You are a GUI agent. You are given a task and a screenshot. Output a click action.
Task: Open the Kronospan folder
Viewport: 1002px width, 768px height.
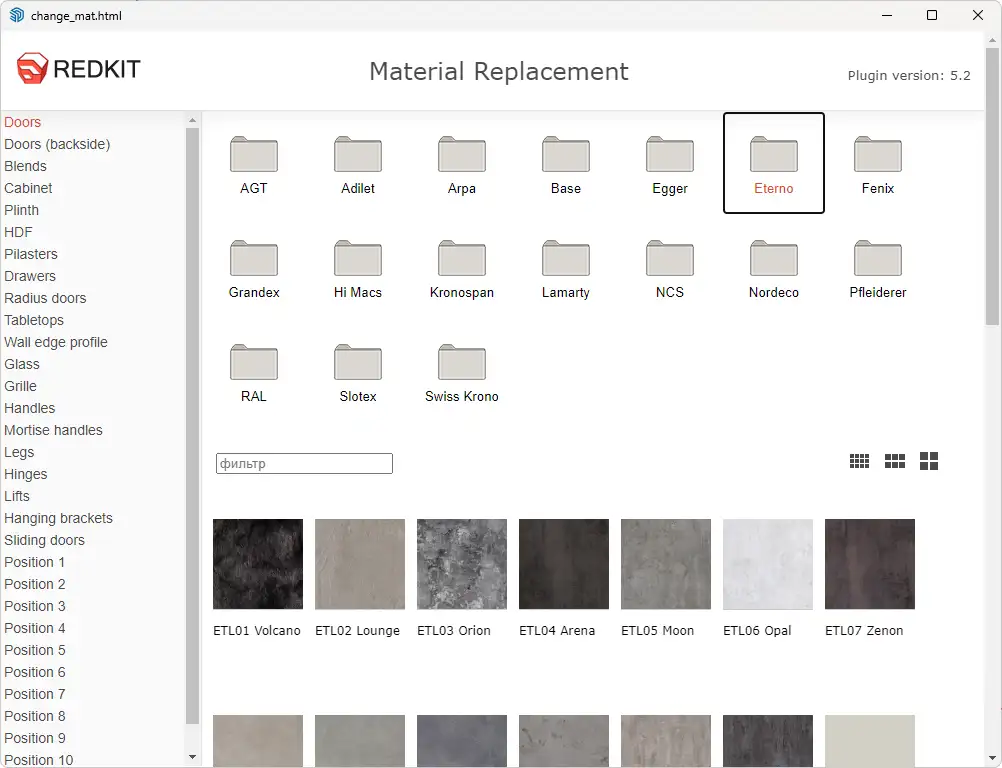[x=461, y=268]
